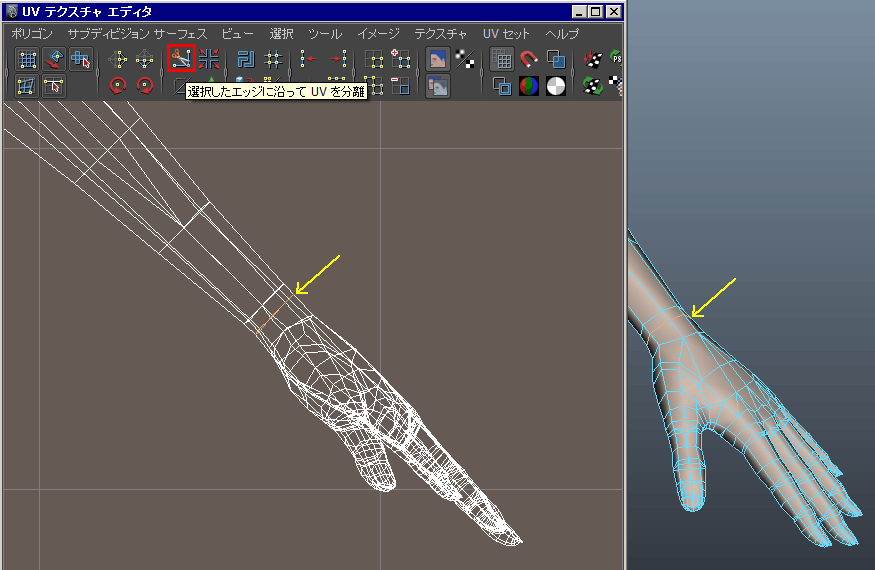Screen dimensions: 875x570
Task: Force editor texture rebake
Action: [593, 86]
